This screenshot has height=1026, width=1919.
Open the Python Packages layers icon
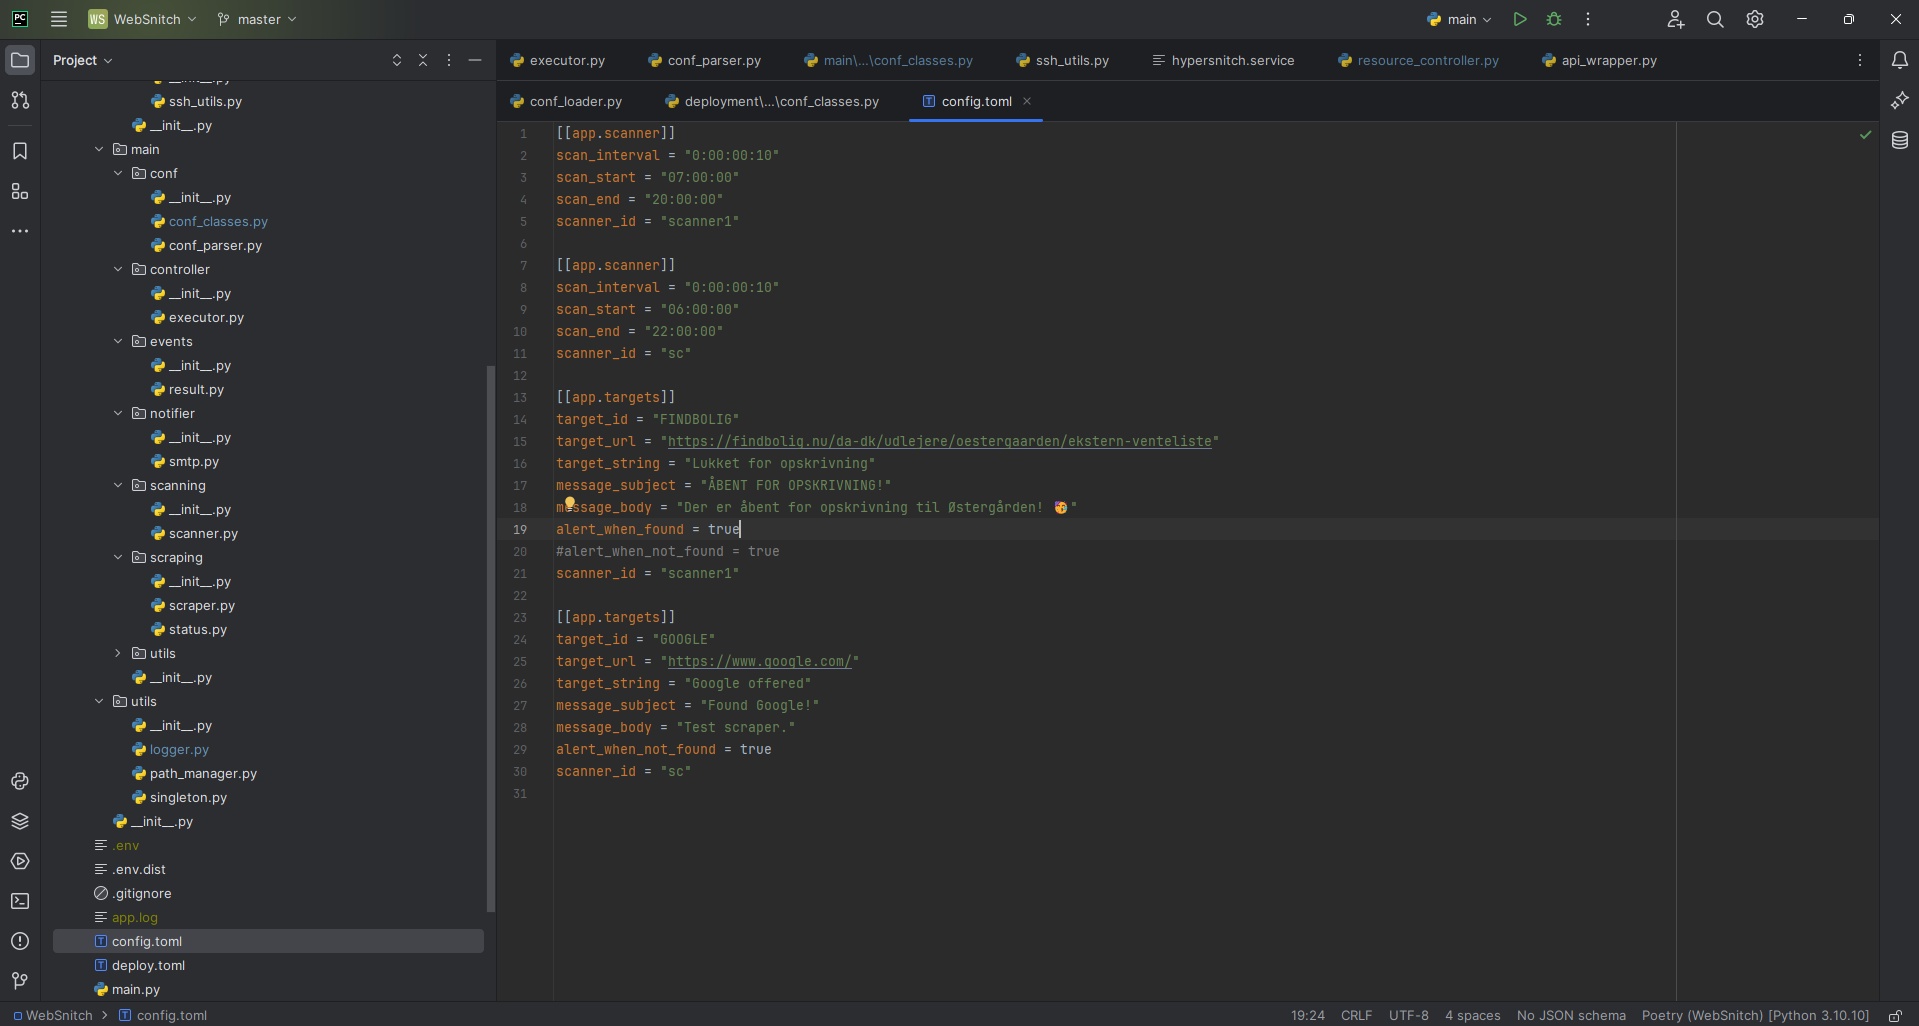coord(20,821)
